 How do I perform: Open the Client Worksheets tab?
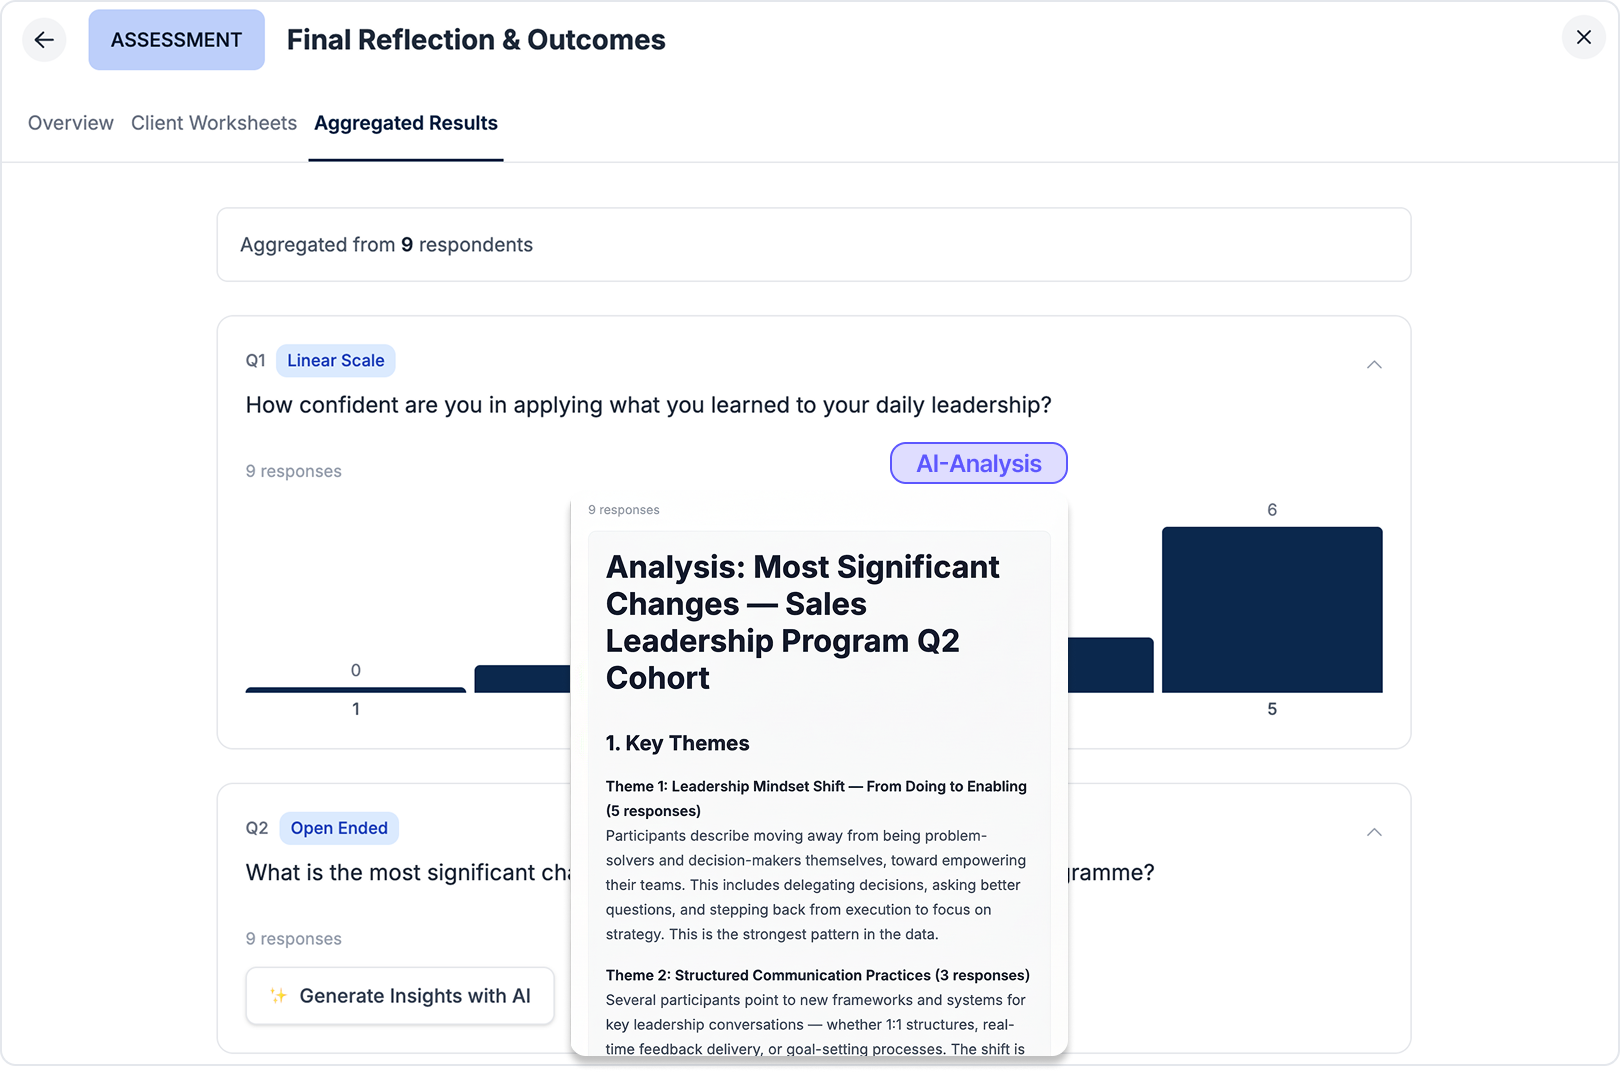click(x=213, y=122)
